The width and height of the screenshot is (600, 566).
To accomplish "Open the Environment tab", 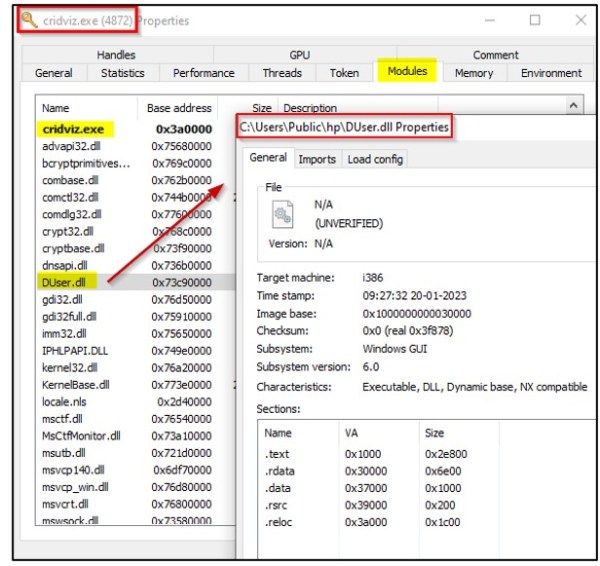I will point(551,73).
